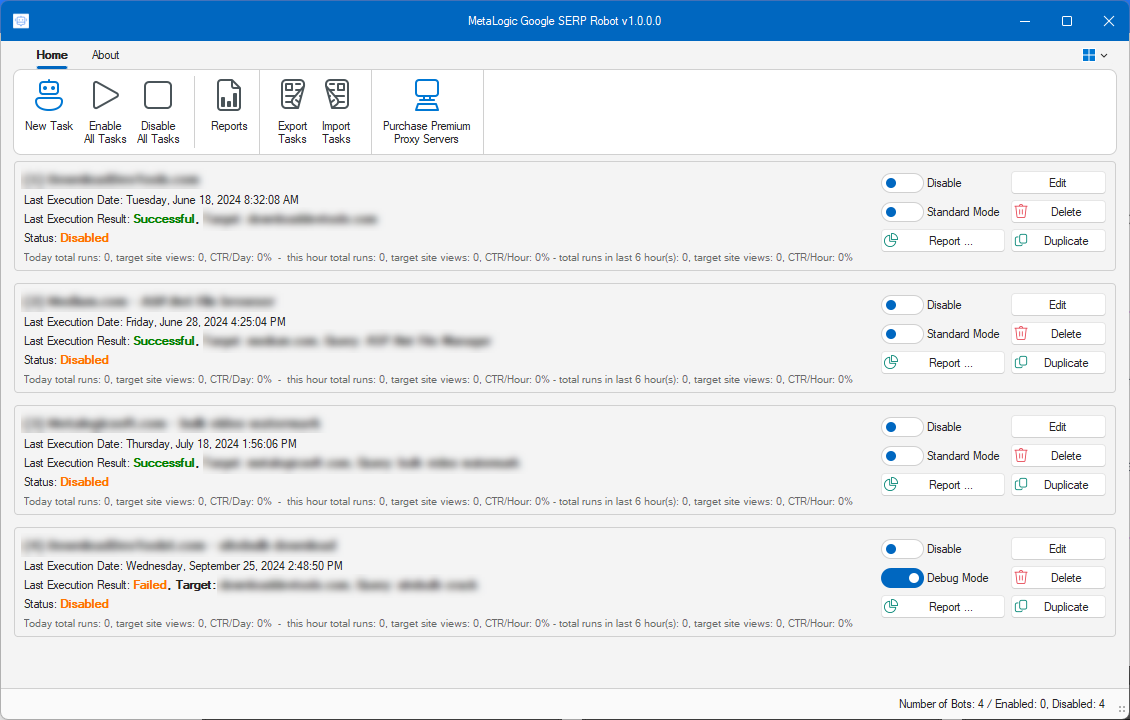The height and width of the screenshot is (720, 1130).
Task: Click the Successful result in the July 18 task
Action: point(164,463)
